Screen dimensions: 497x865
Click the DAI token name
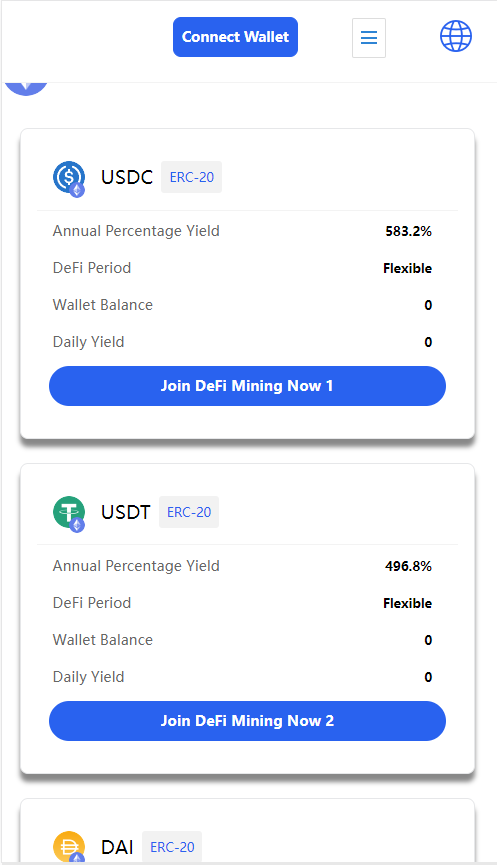click(117, 847)
